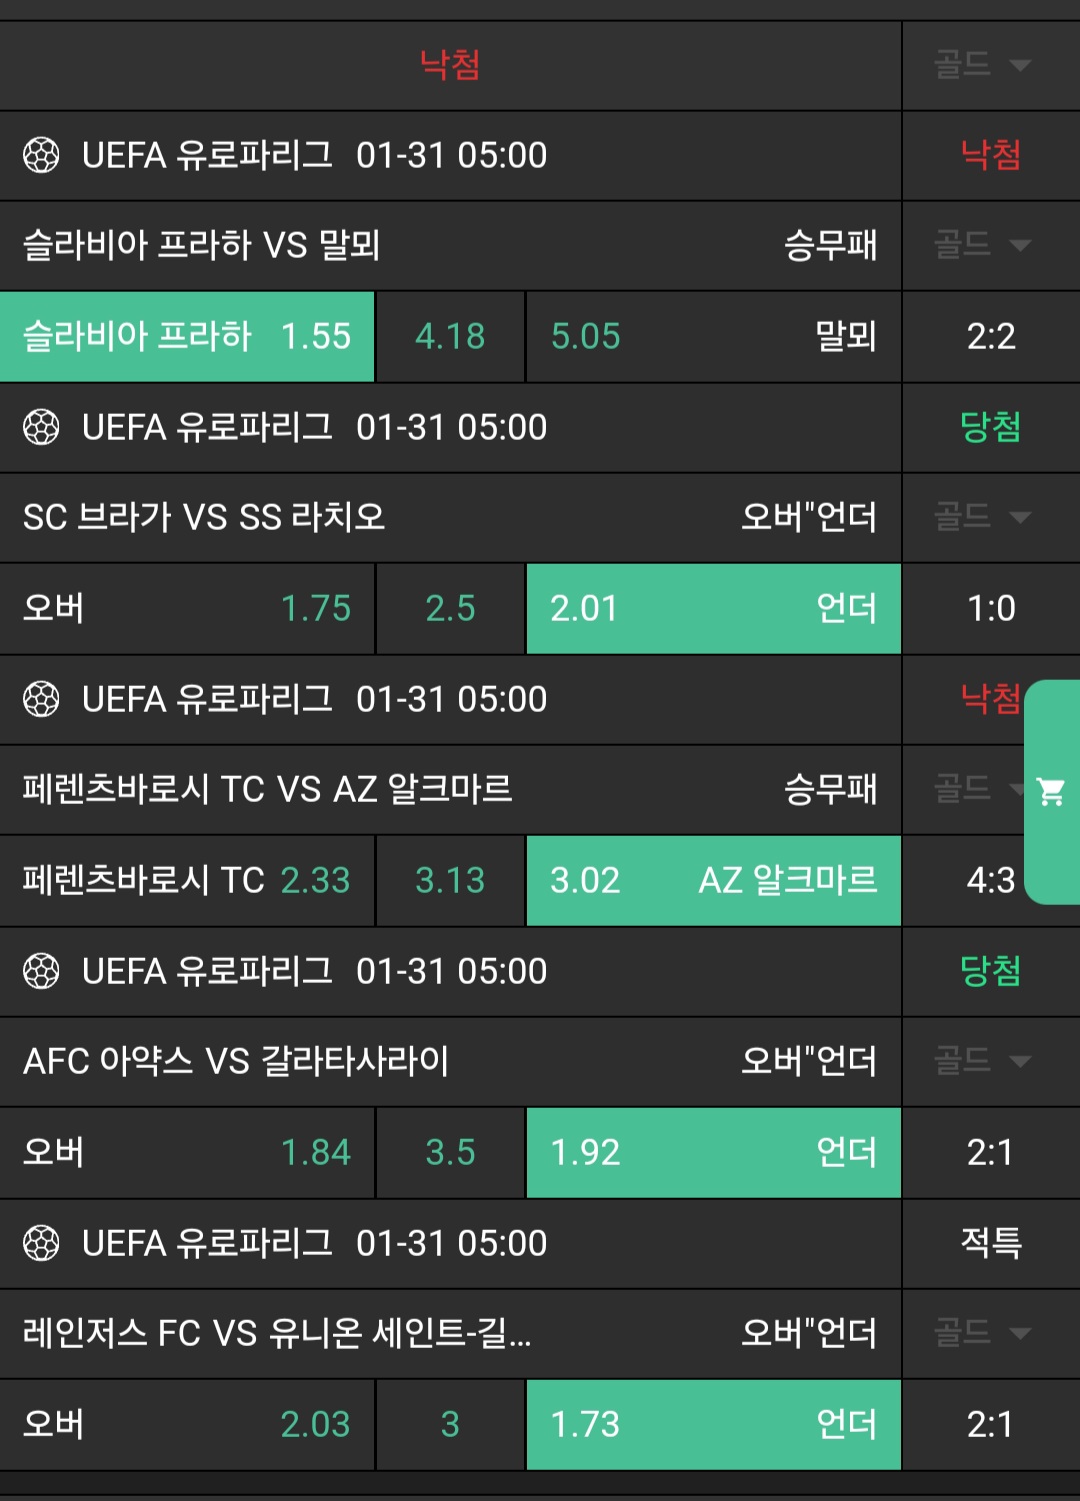This screenshot has height=1501, width=1080.
Task: Click soccer ball icon beside Ajax match
Action: pyautogui.click(x=41, y=971)
